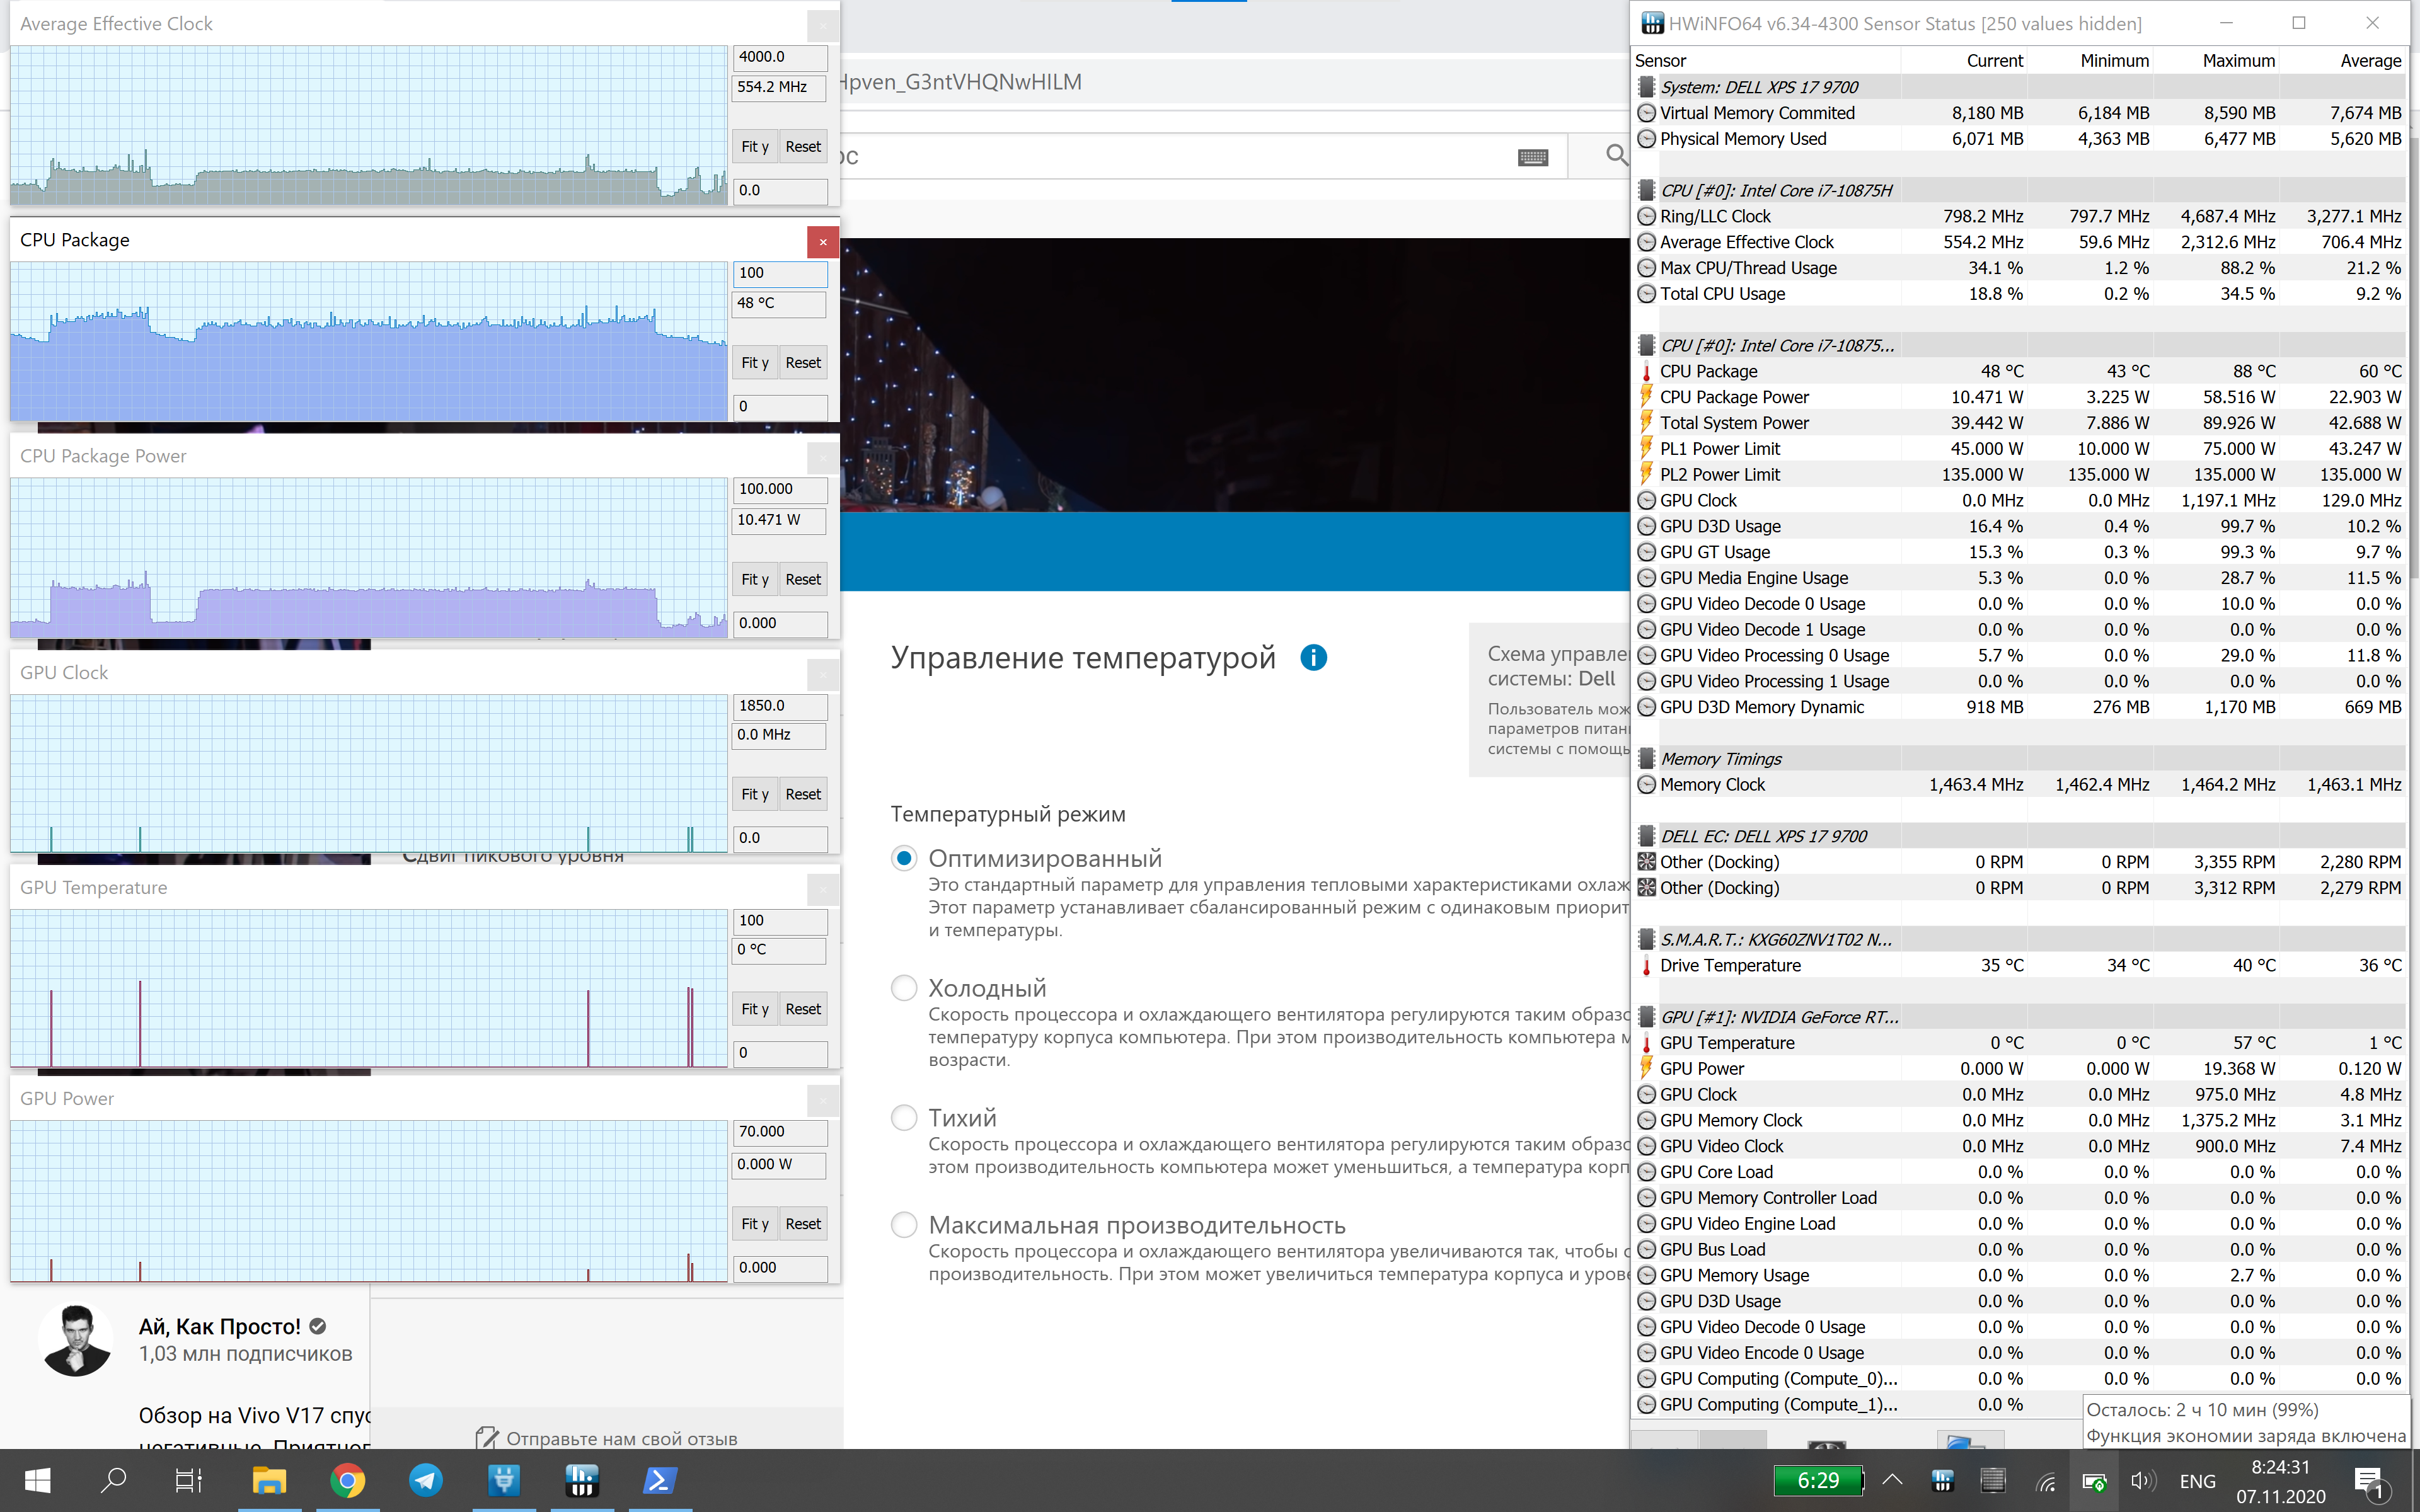2420x1512 pixels.
Task: Select the Тихий thermal mode
Action: 904,1118
